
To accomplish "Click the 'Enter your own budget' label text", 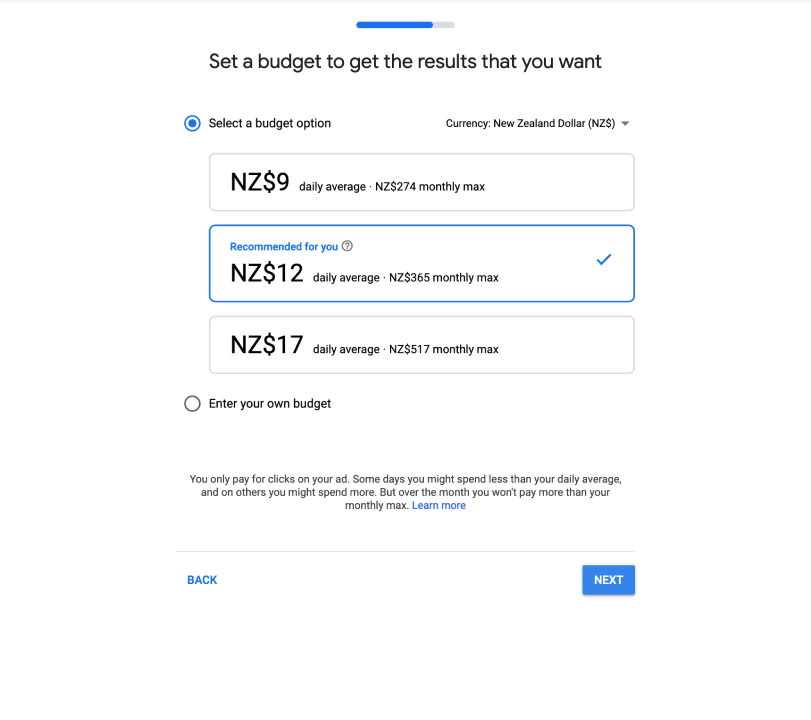I will click(x=269, y=403).
